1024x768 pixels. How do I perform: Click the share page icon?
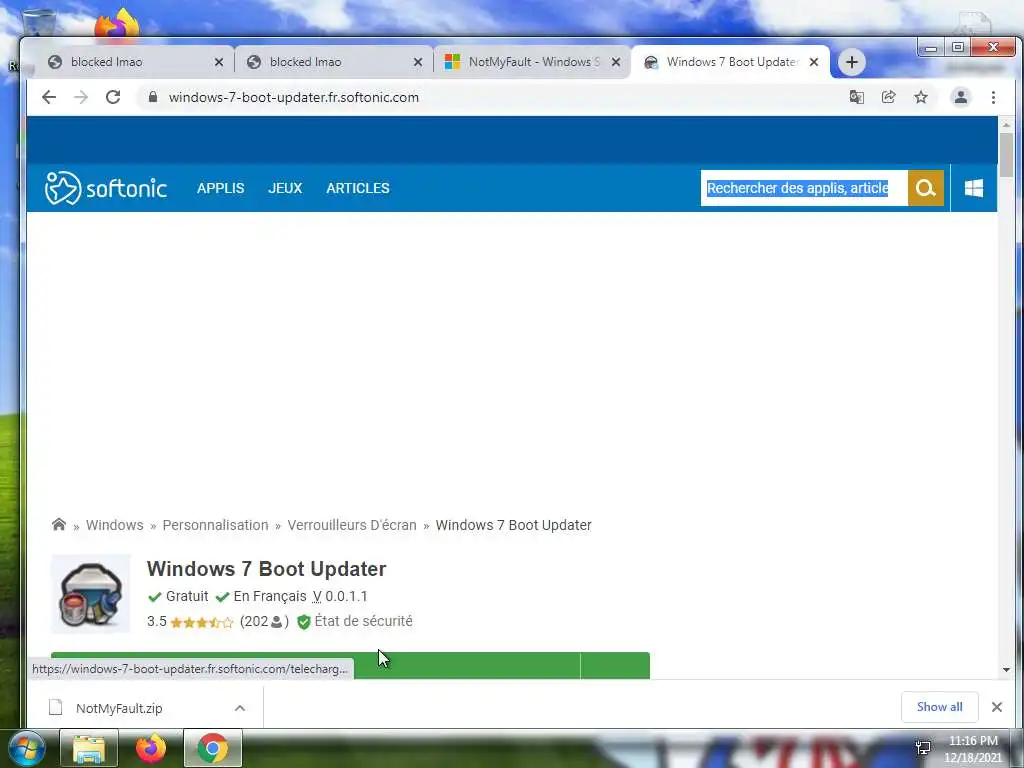click(888, 97)
